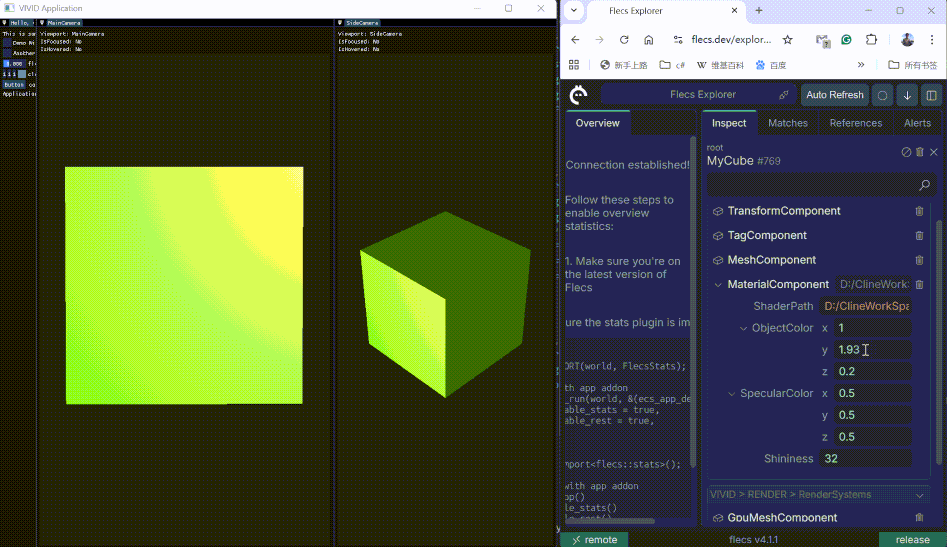This screenshot has width=947, height=547.
Task: Click the cube icon beside TagComponent
Action: coord(718,235)
